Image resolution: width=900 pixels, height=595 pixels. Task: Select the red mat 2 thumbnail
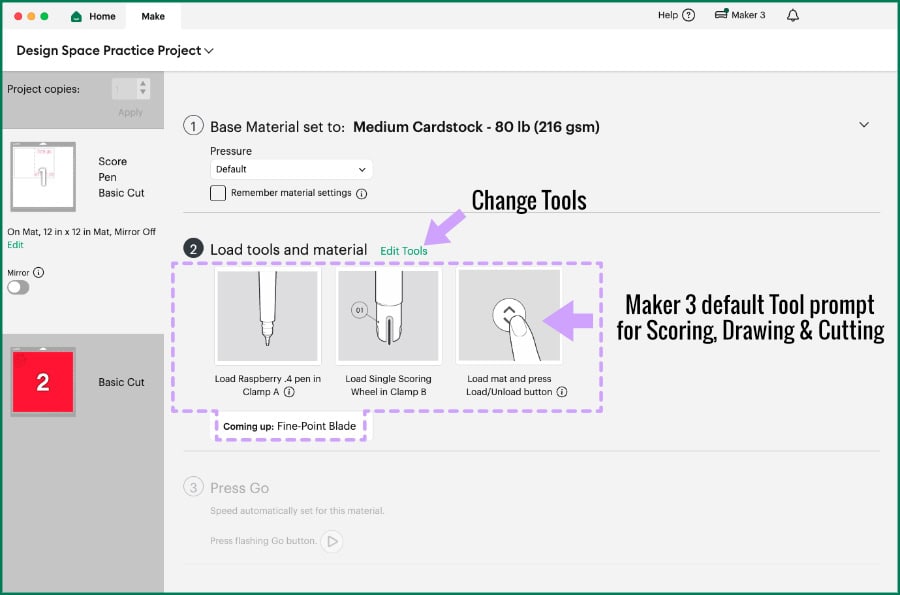43,382
